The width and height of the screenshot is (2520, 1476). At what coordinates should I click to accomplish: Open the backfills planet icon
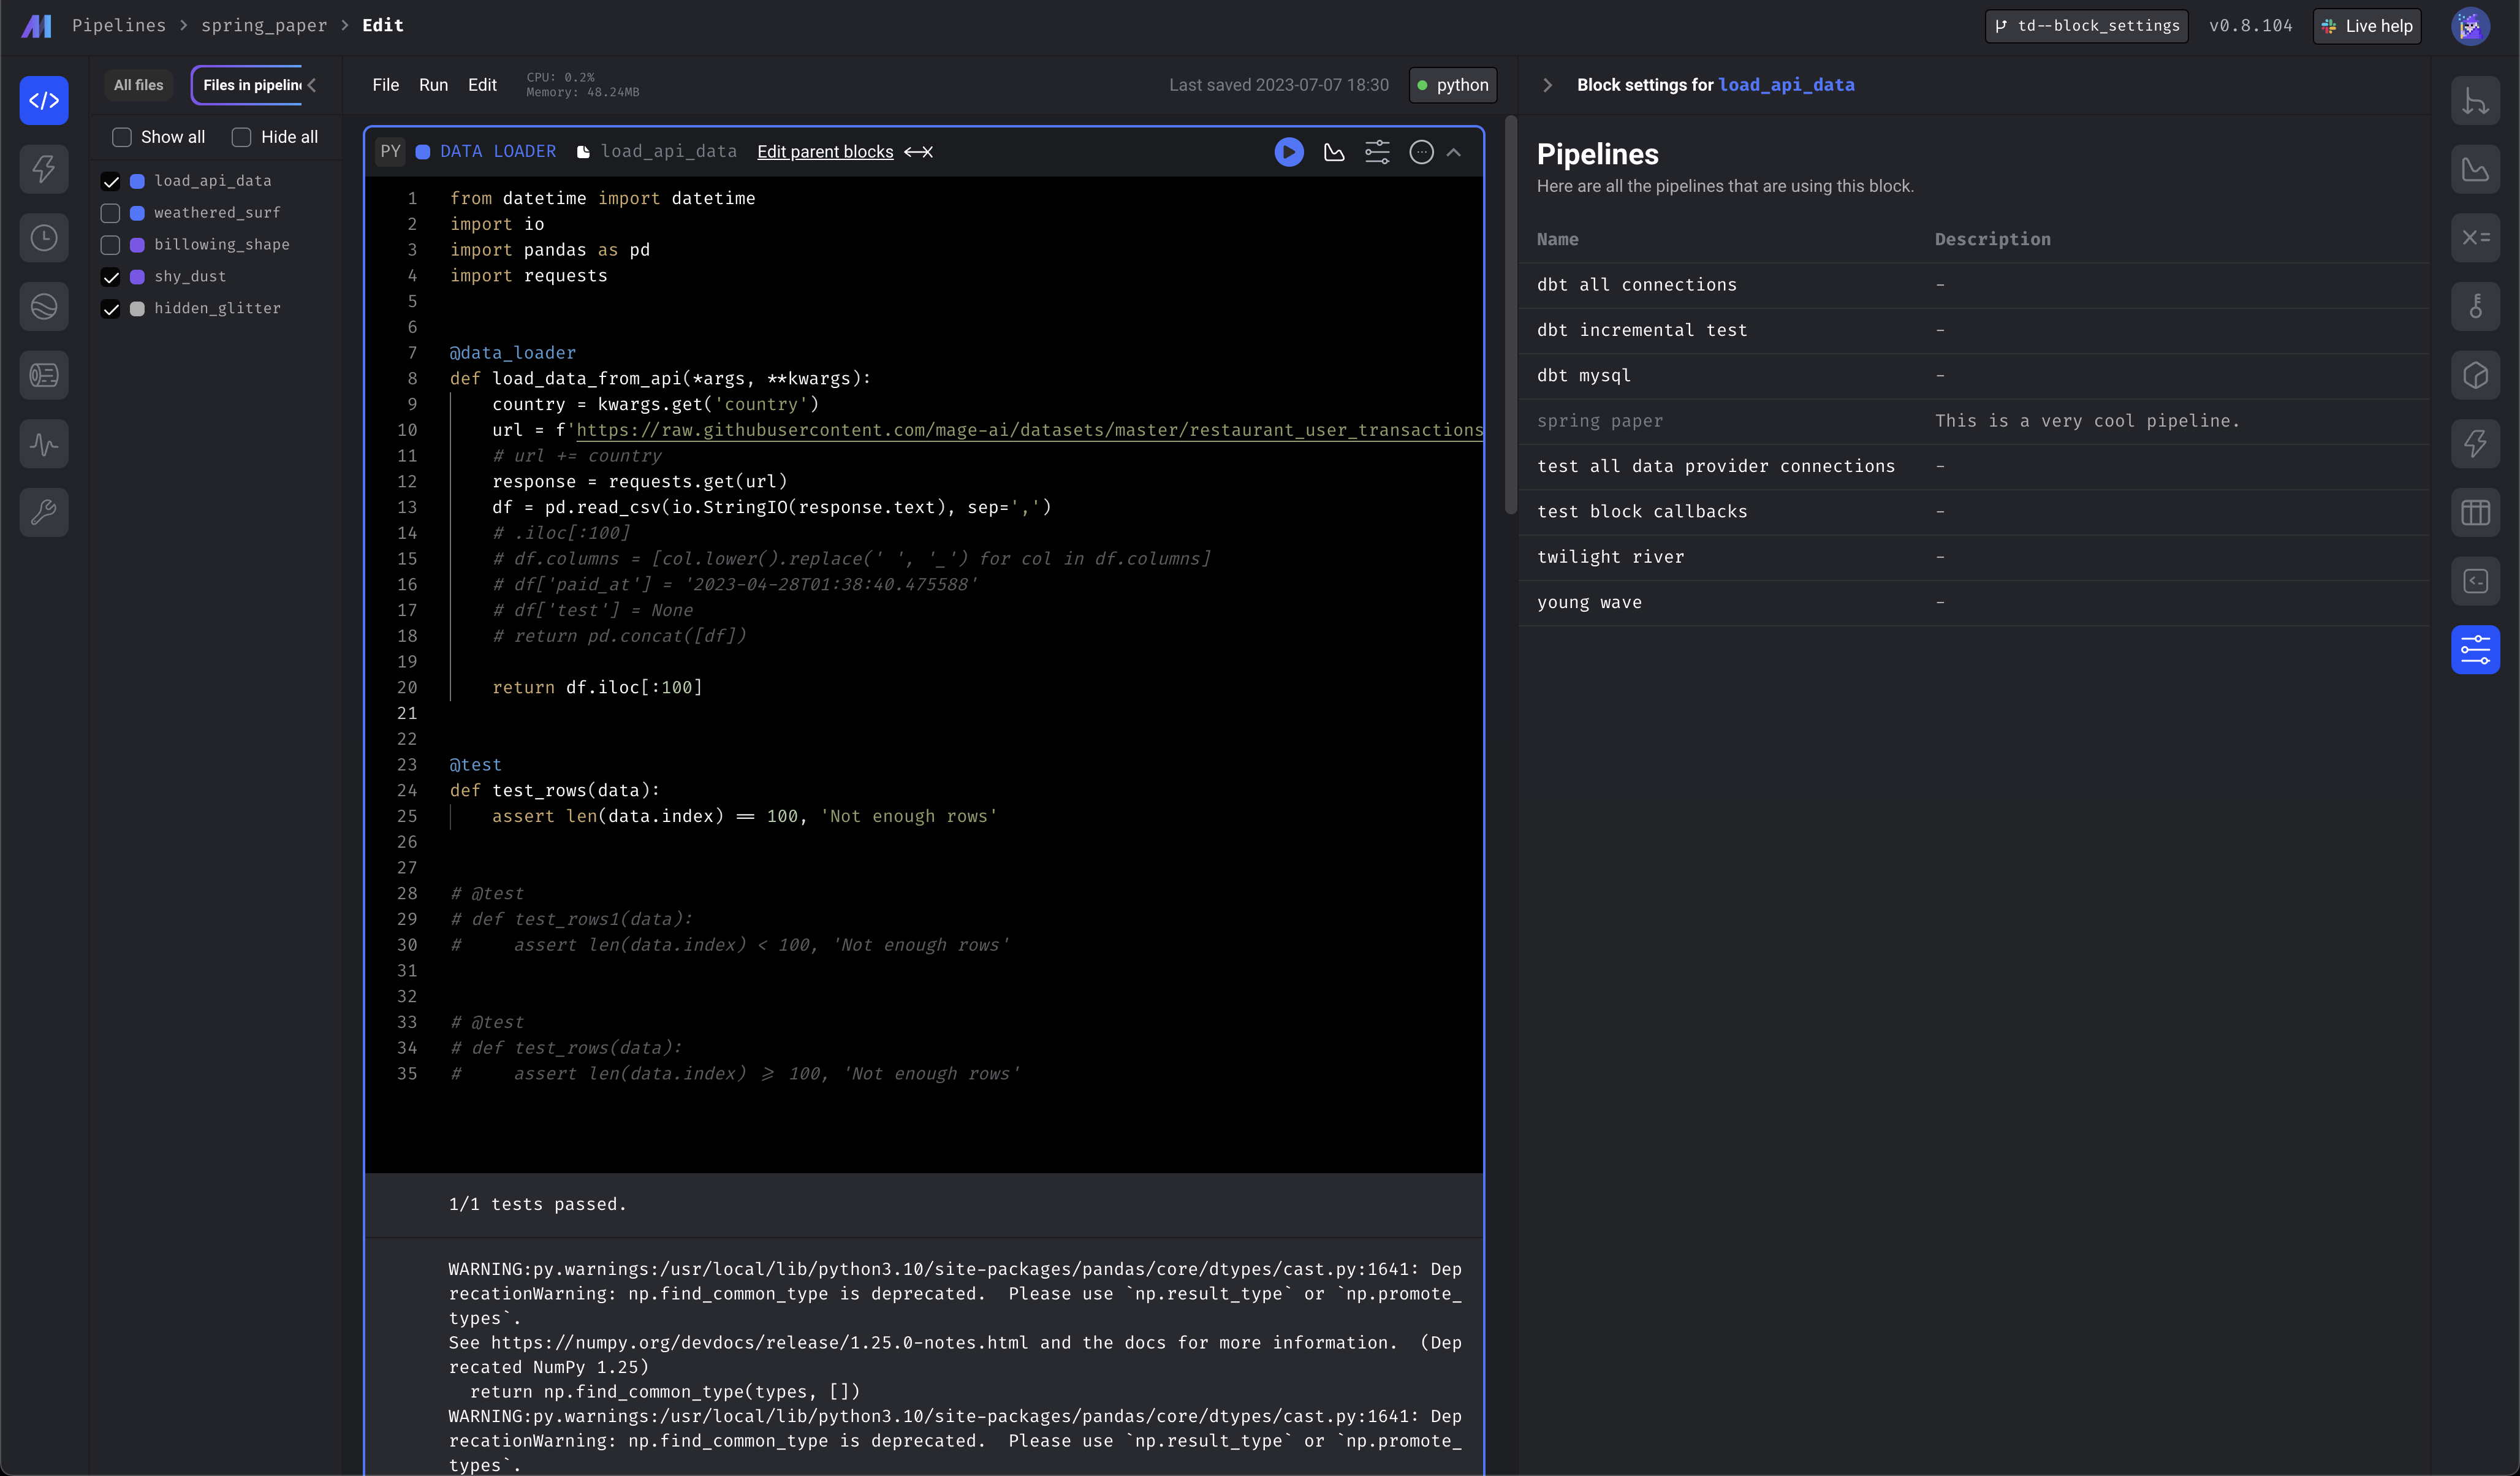44,306
